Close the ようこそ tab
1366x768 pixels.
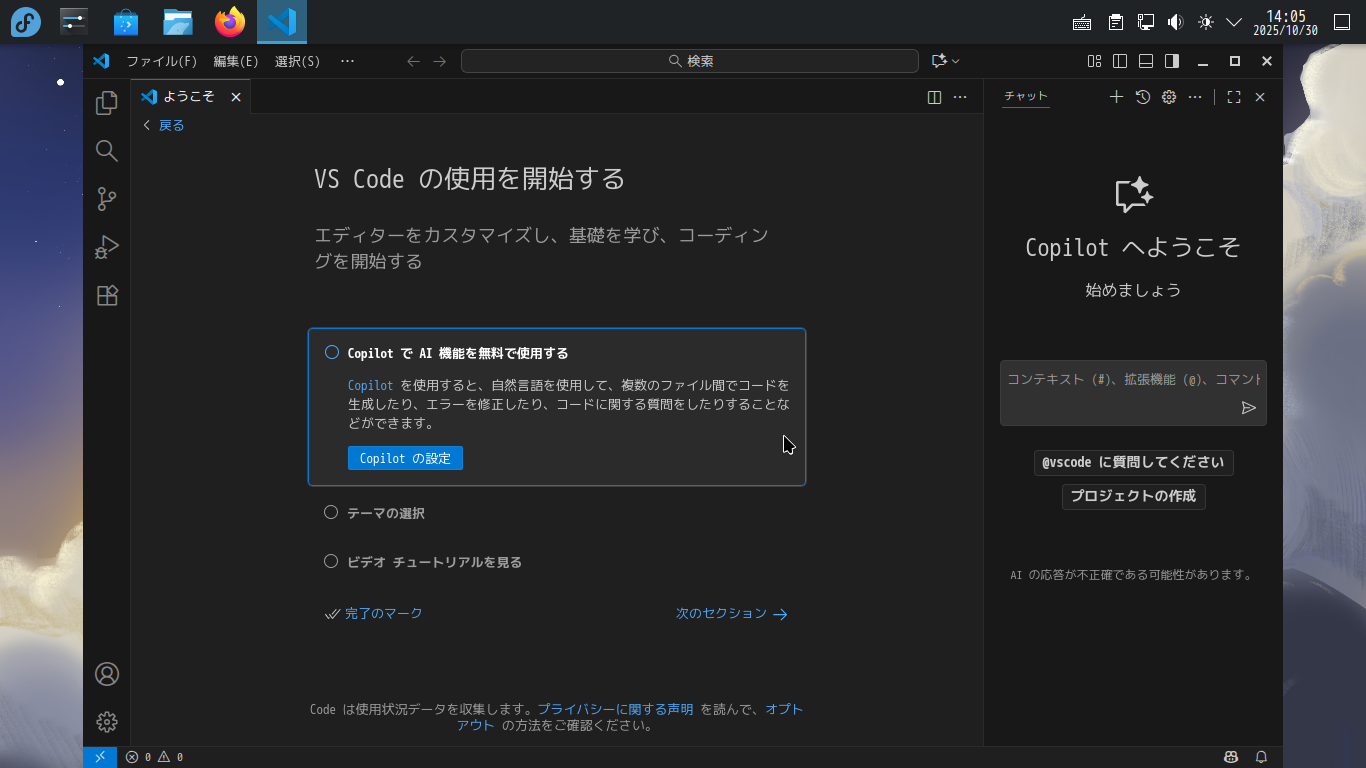(236, 97)
